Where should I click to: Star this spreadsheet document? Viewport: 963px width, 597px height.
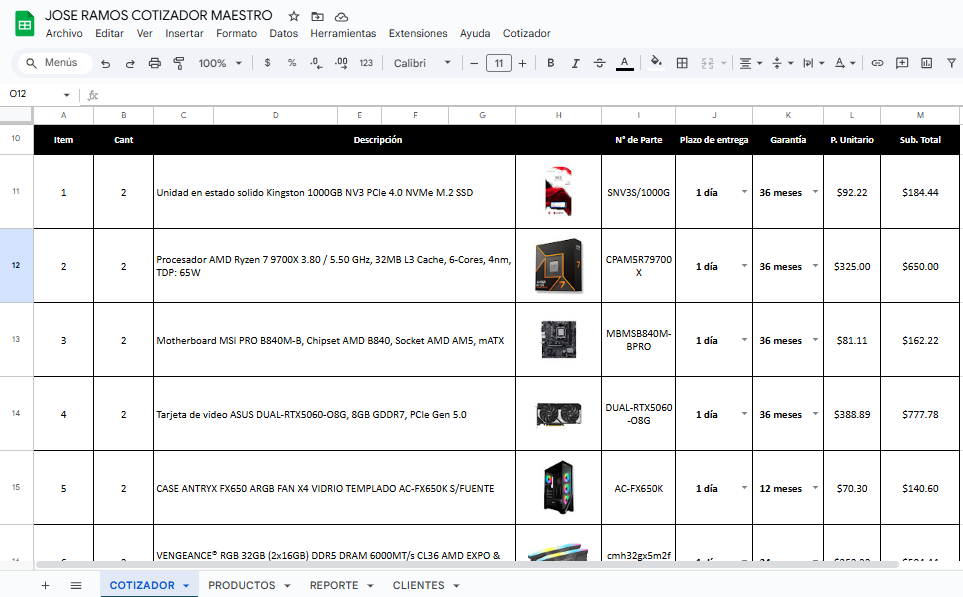click(294, 17)
